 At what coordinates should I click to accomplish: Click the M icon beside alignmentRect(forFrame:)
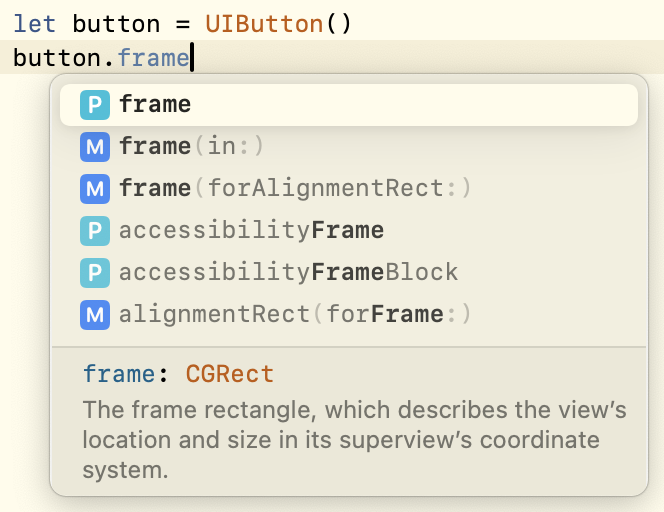click(95, 314)
